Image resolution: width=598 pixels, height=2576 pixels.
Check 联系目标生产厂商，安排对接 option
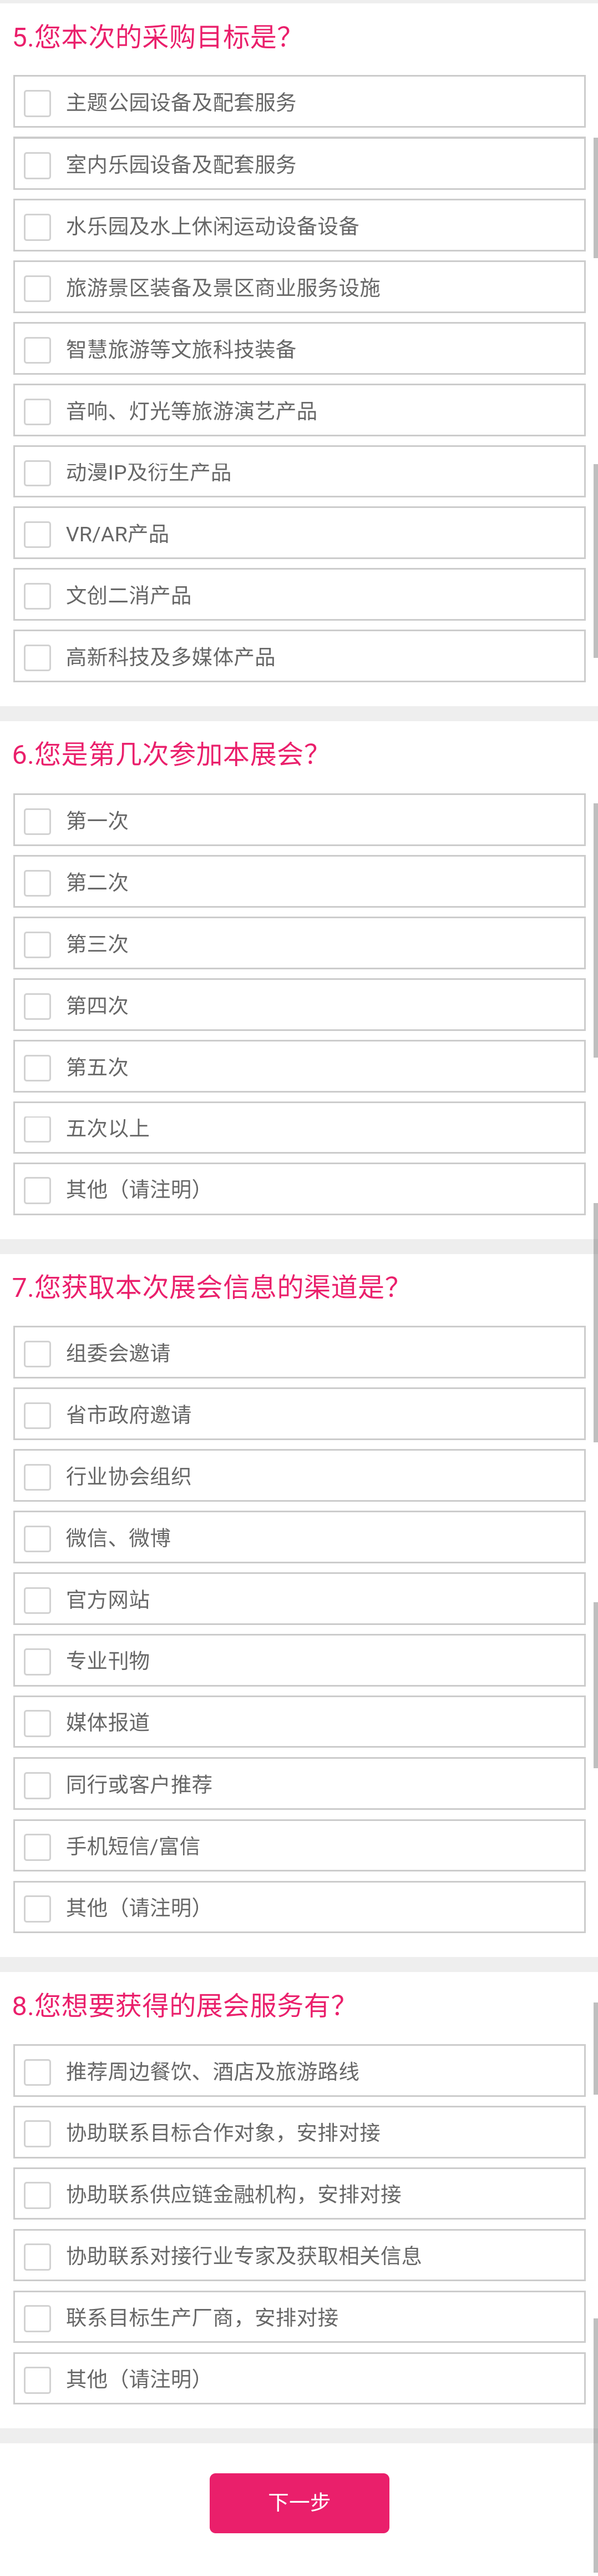click(299, 2317)
